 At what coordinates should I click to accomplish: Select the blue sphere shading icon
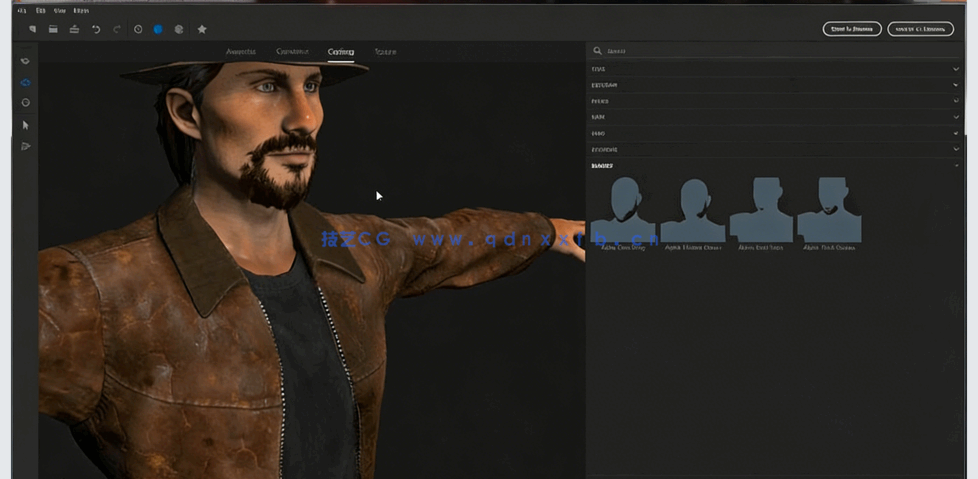tap(158, 30)
